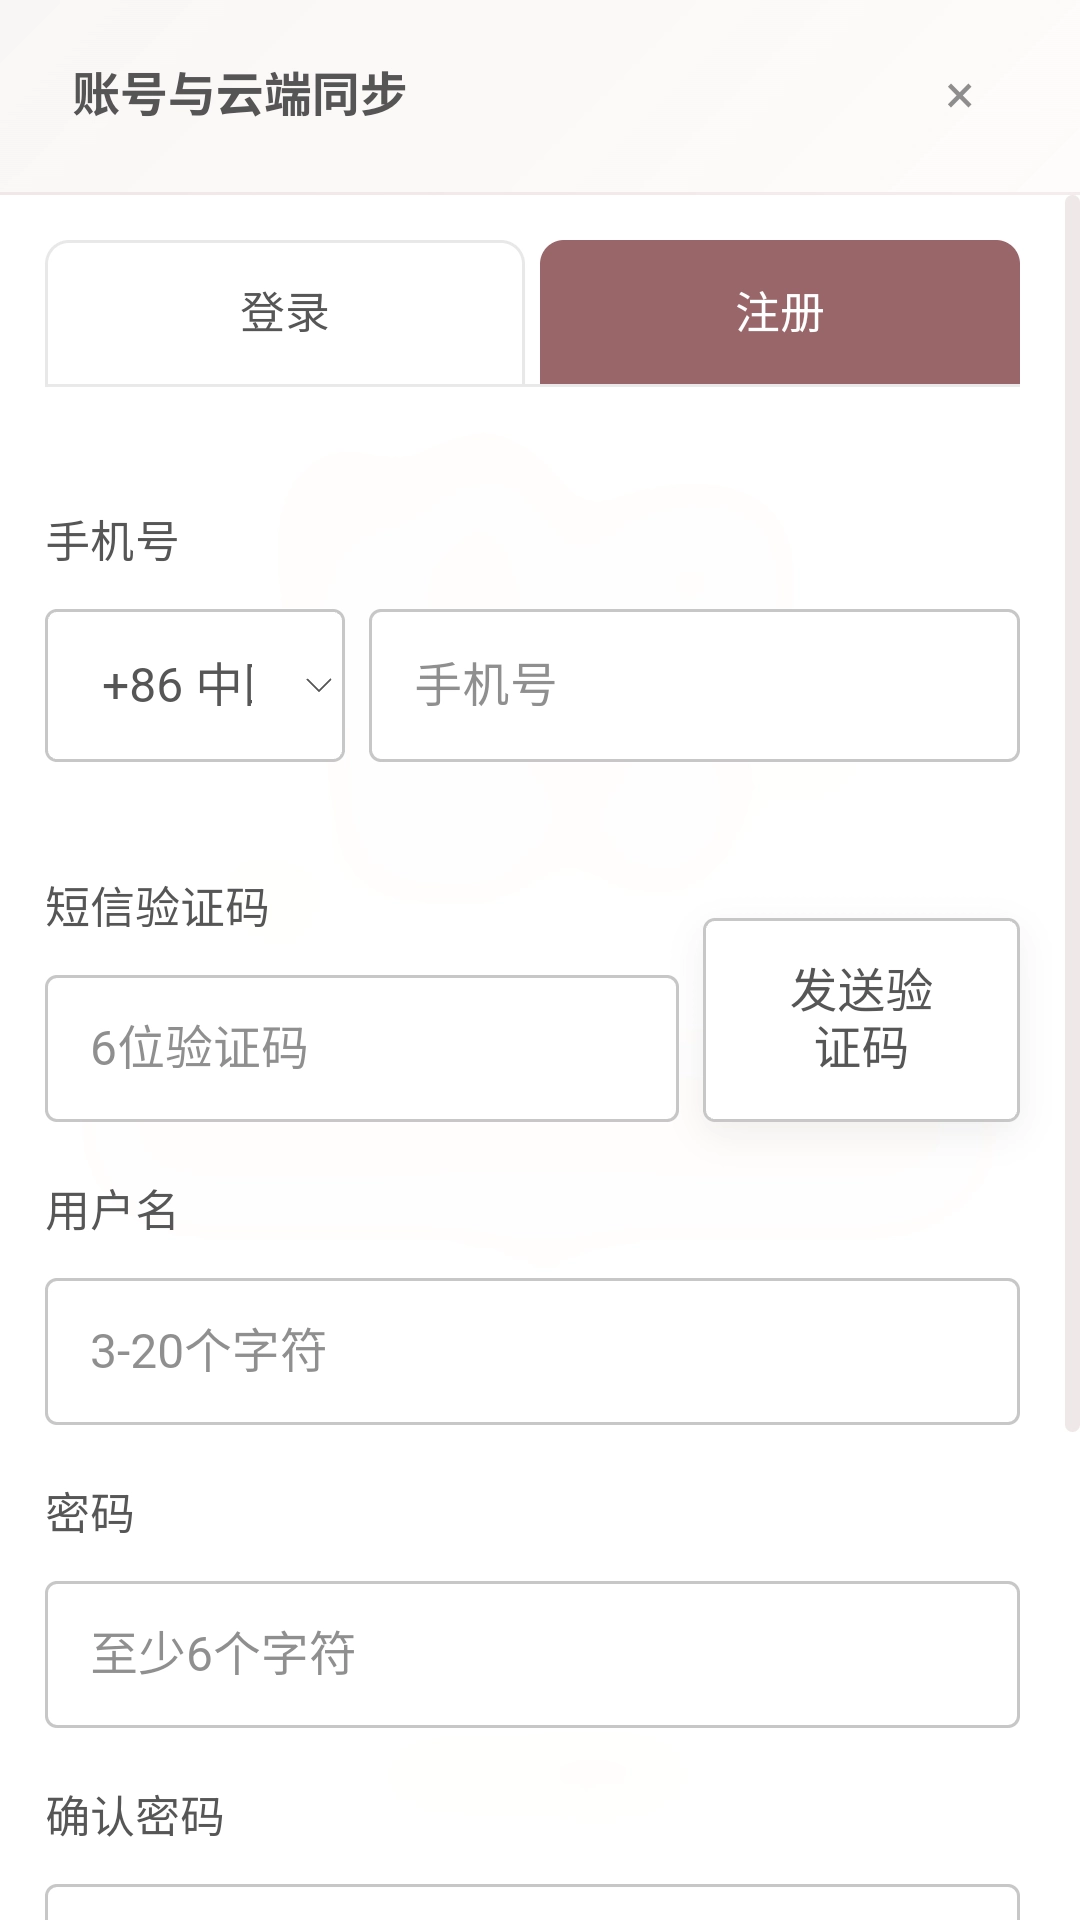Focus the partially visible 确认密码 input
The width and height of the screenshot is (1080, 1920).
(x=532, y=1904)
